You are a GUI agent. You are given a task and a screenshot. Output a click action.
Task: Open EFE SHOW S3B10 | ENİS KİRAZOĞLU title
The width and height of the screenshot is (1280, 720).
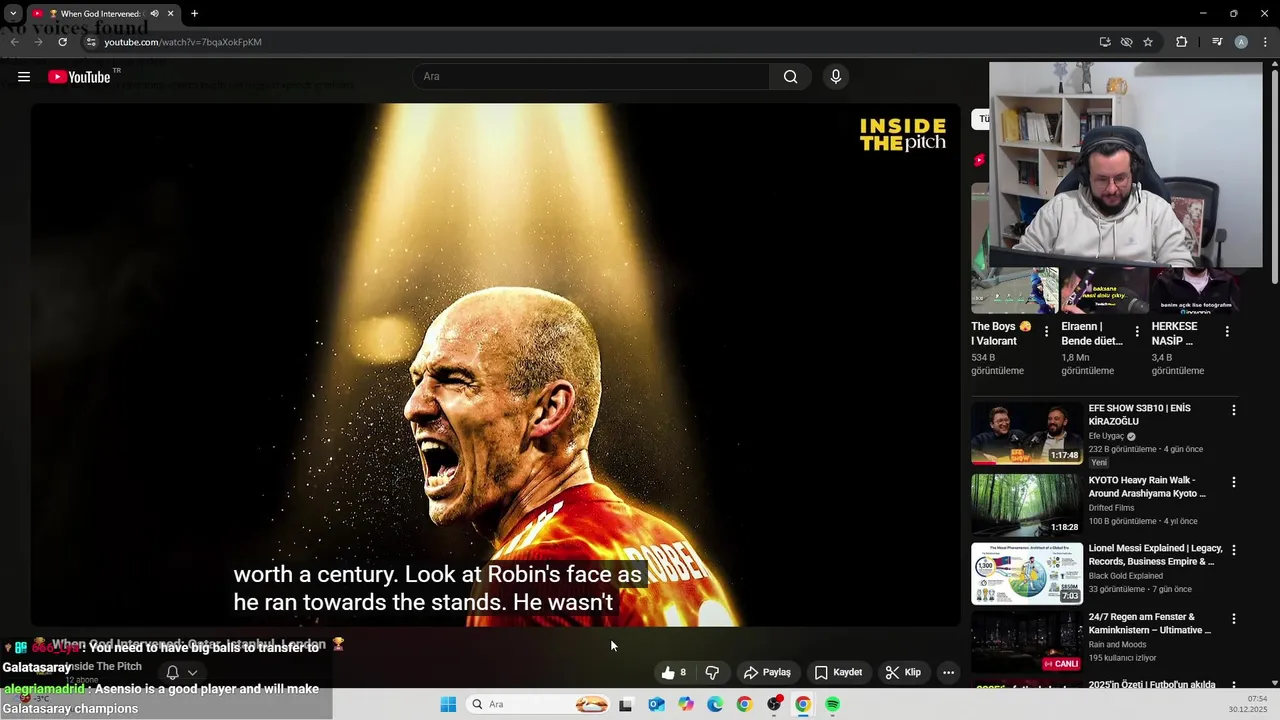point(1140,415)
